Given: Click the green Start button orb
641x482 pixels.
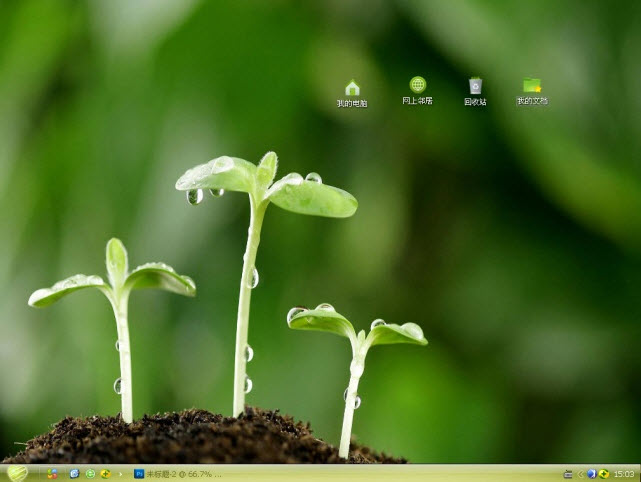Looking at the screenshot, I should click(x=17, y=473).
